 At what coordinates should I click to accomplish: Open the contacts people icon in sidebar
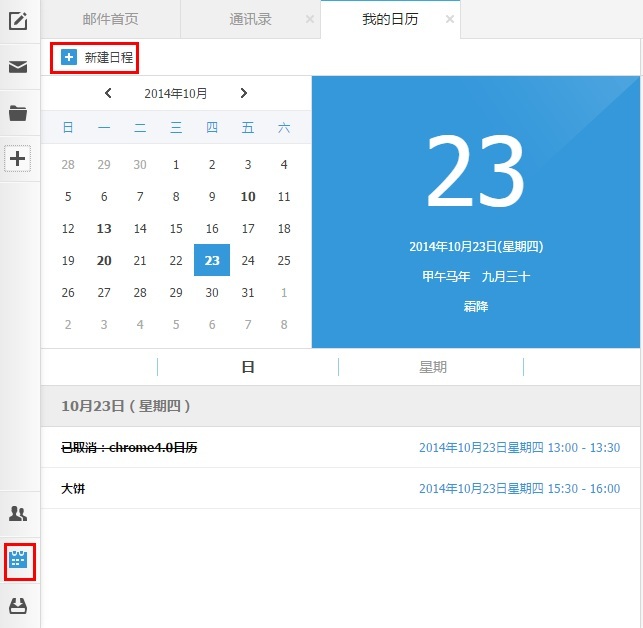coord(18,514)
